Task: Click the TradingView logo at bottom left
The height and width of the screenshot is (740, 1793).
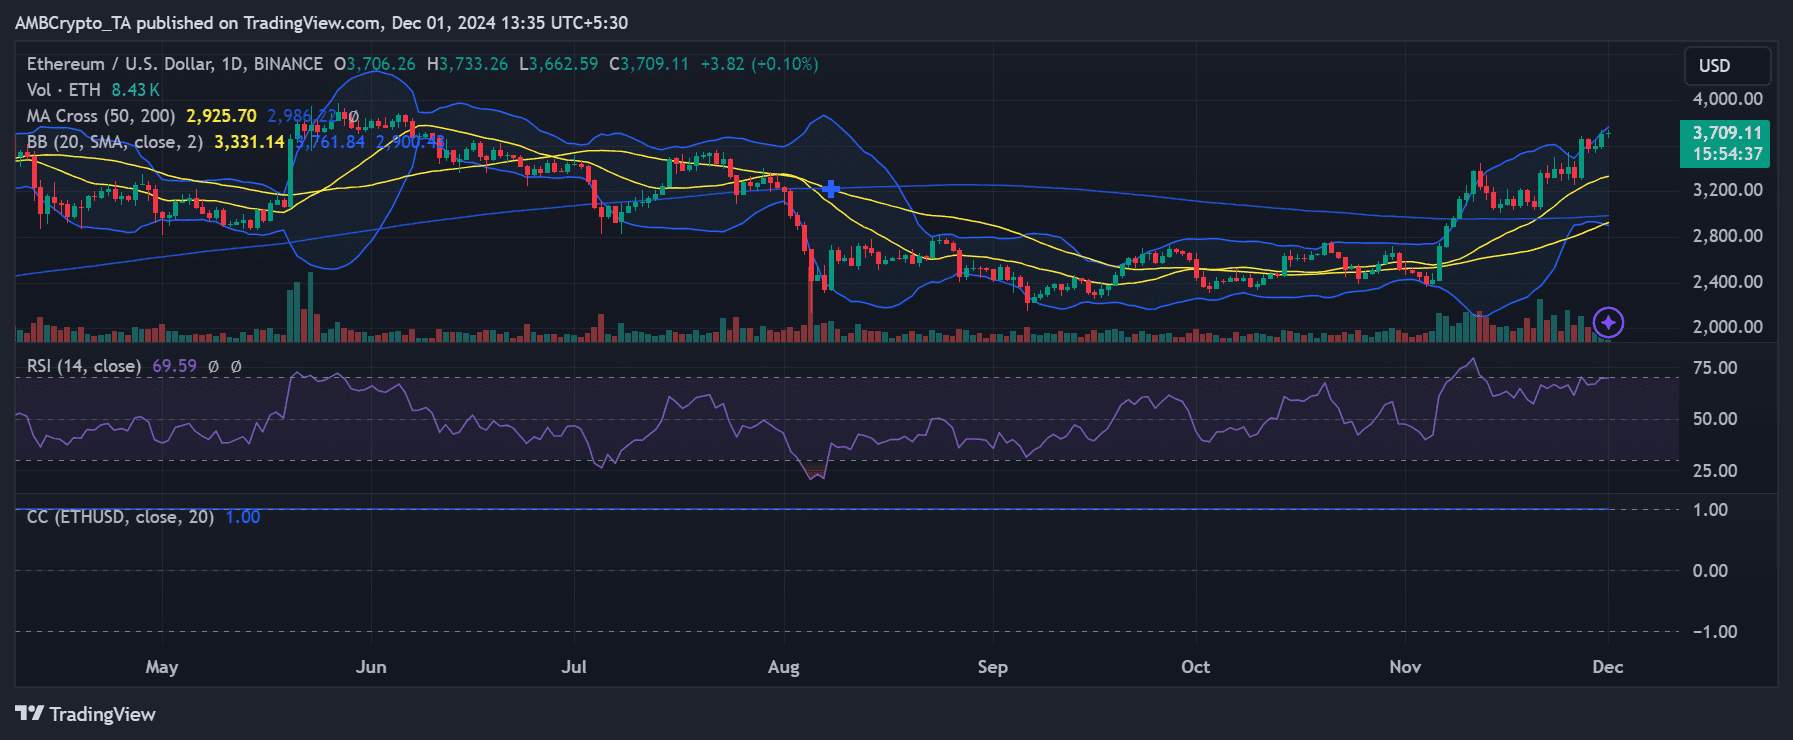Action: tap(85, 714)
